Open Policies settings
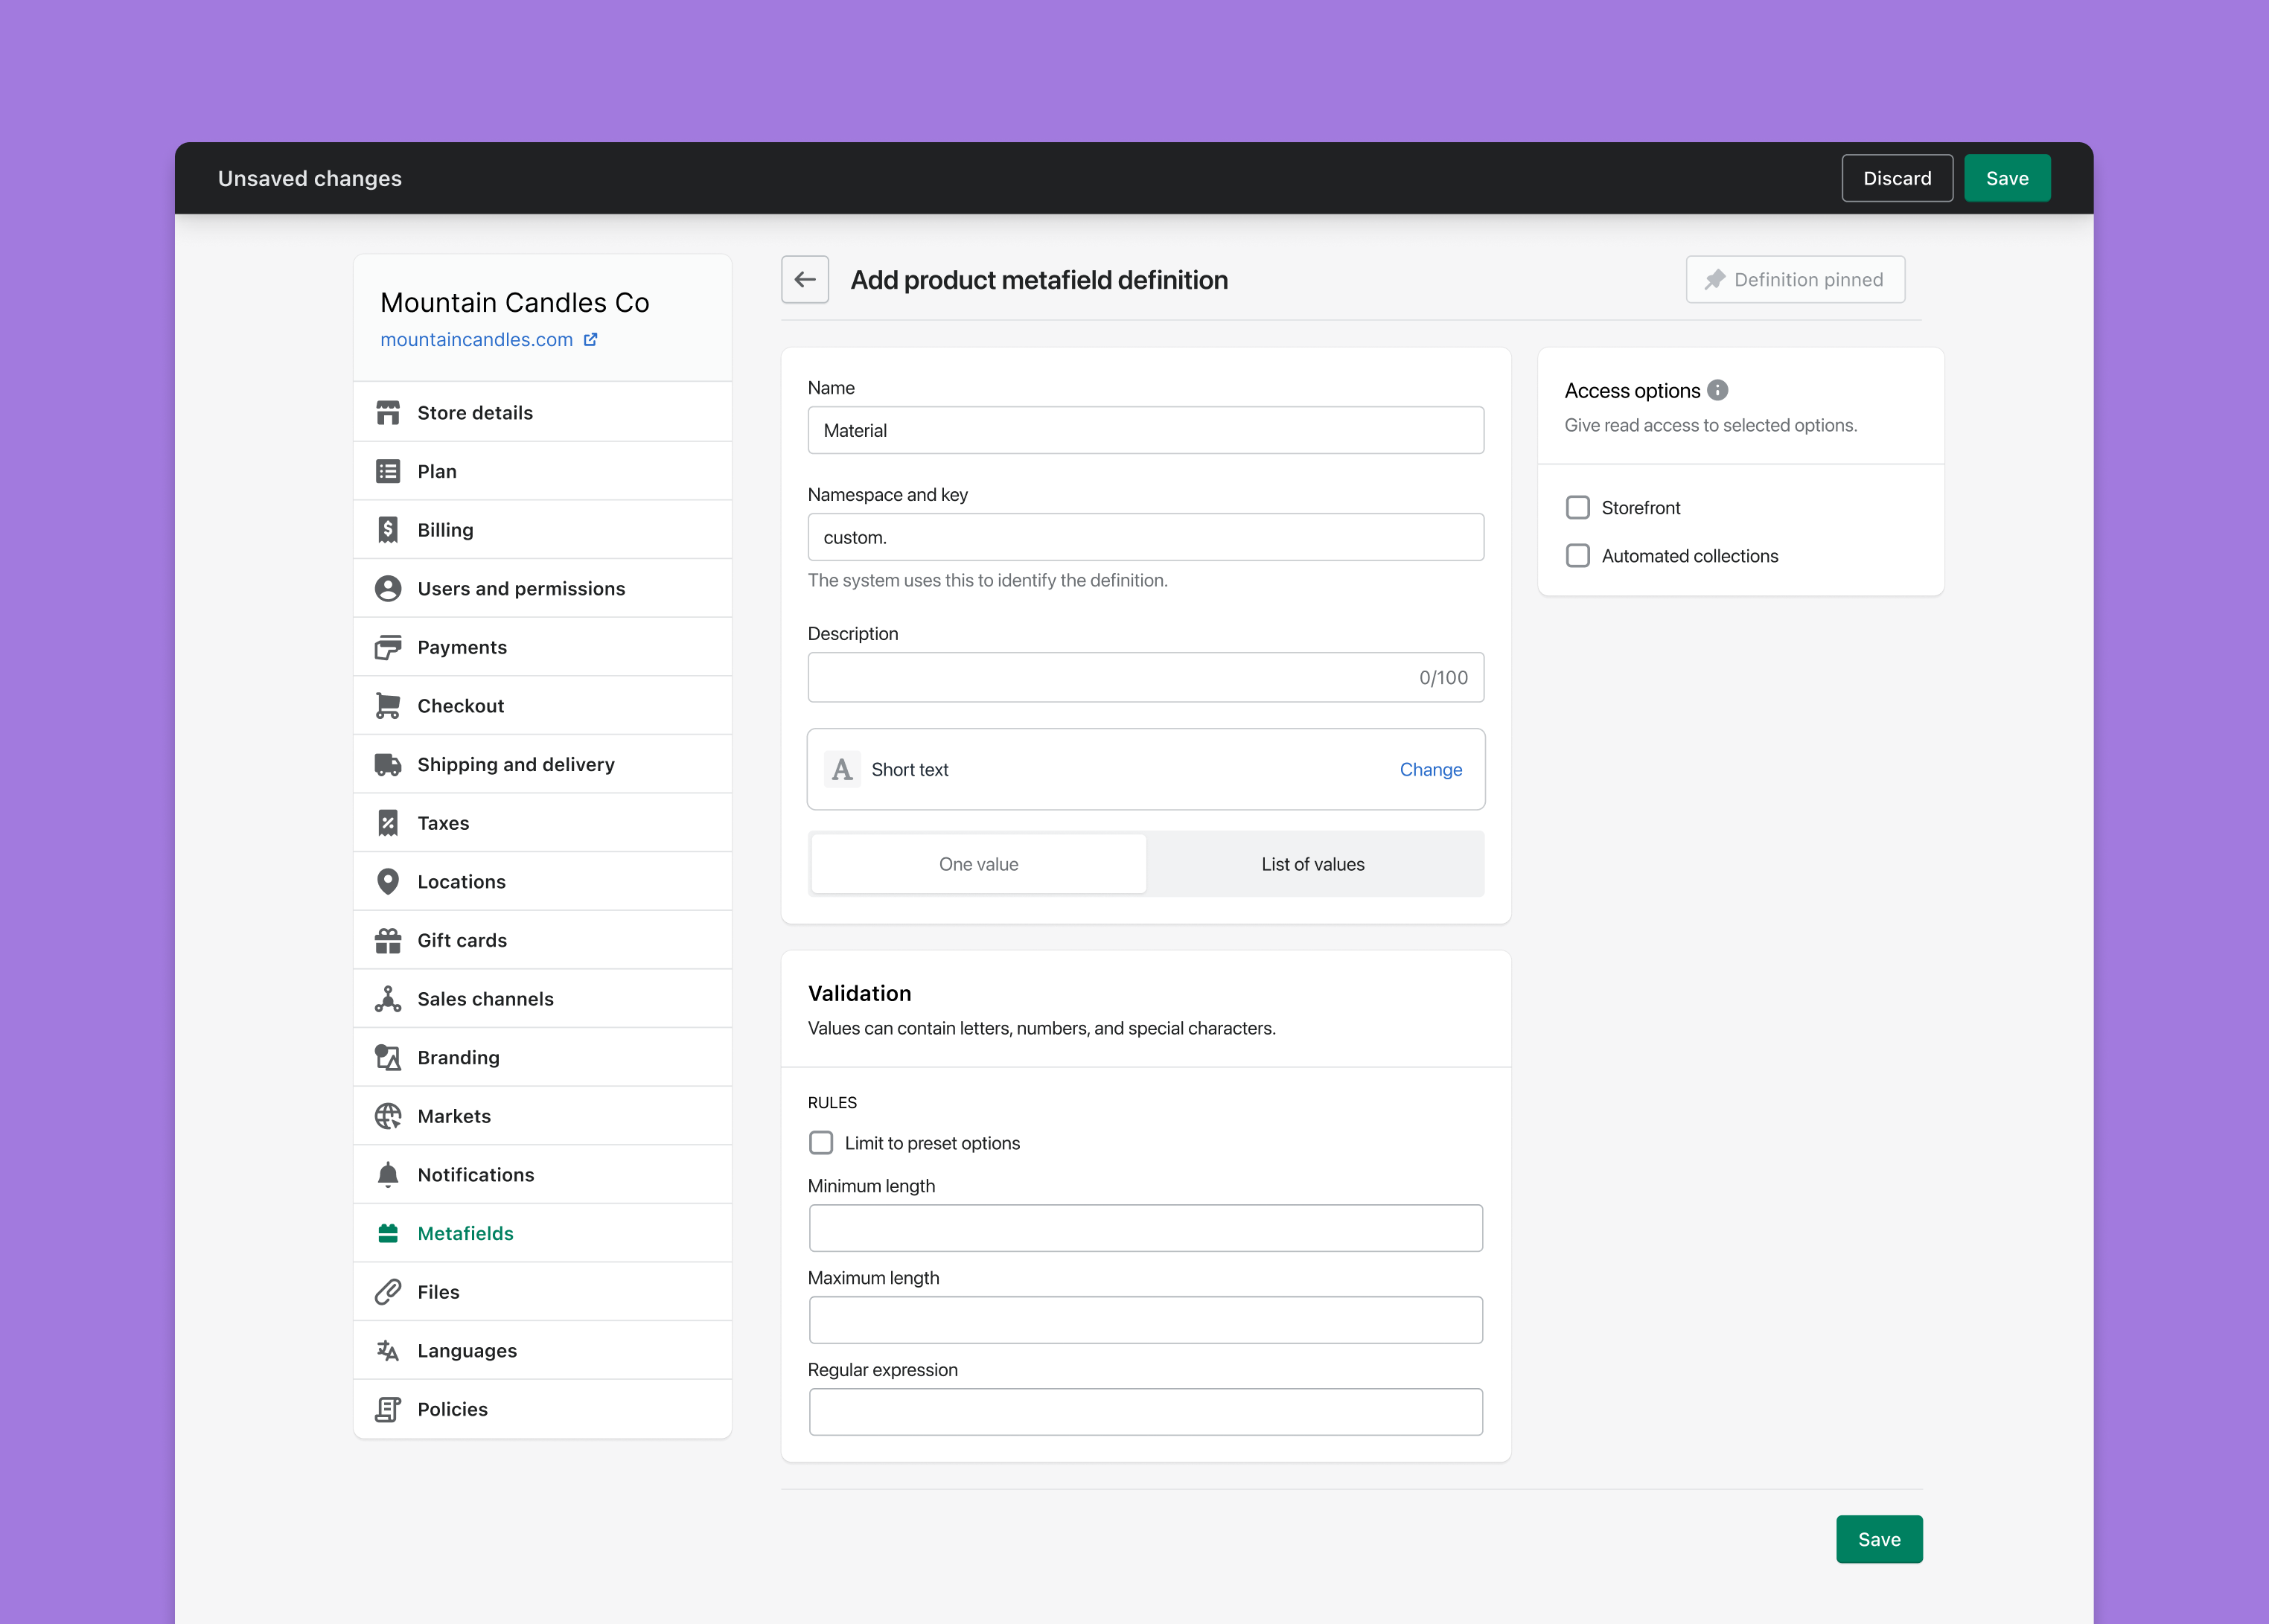Screen dimensions: 2269x1624 [543, 1409]
